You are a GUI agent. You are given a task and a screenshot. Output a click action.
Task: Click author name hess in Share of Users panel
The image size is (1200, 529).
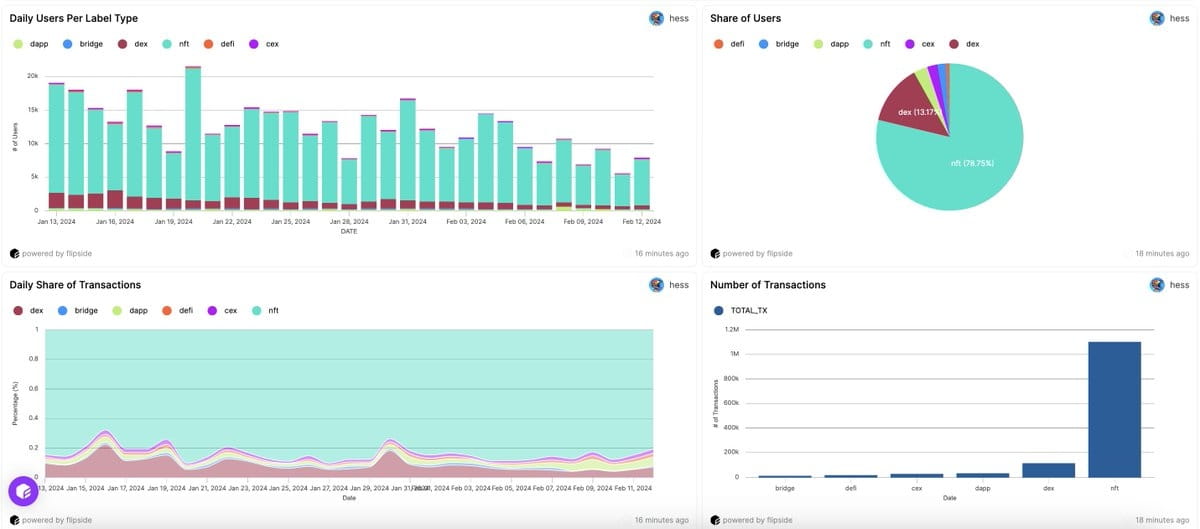(1179, 18)
